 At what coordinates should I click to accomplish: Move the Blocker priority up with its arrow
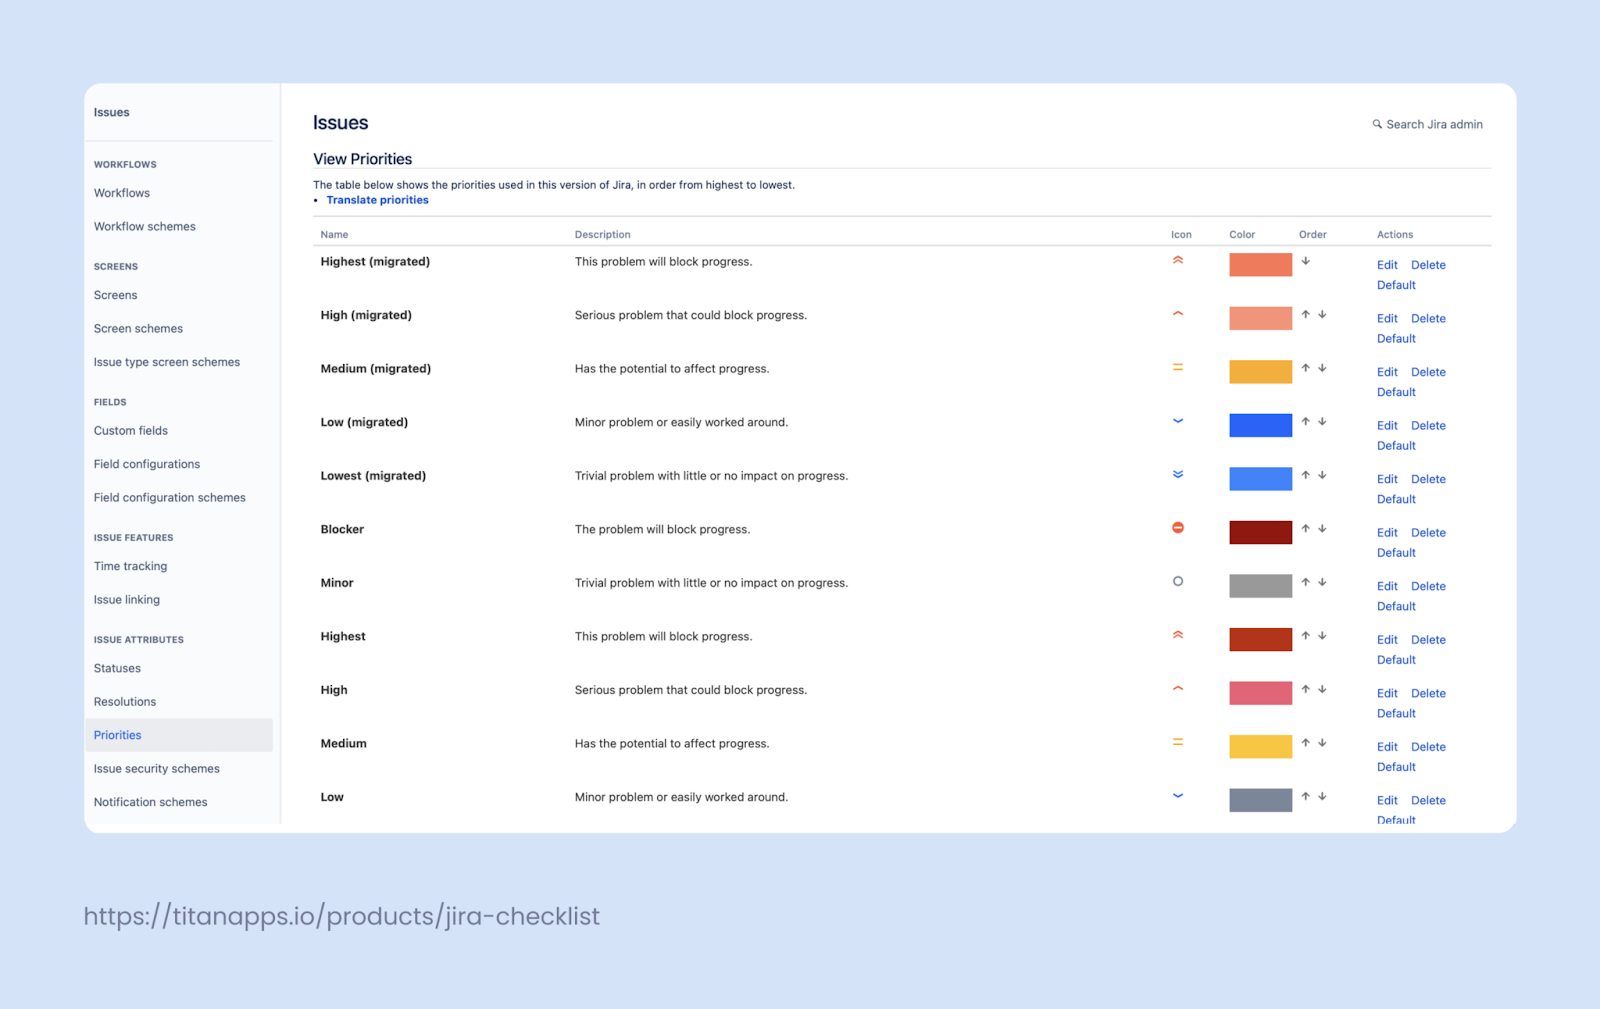[x=1305, y=529]
